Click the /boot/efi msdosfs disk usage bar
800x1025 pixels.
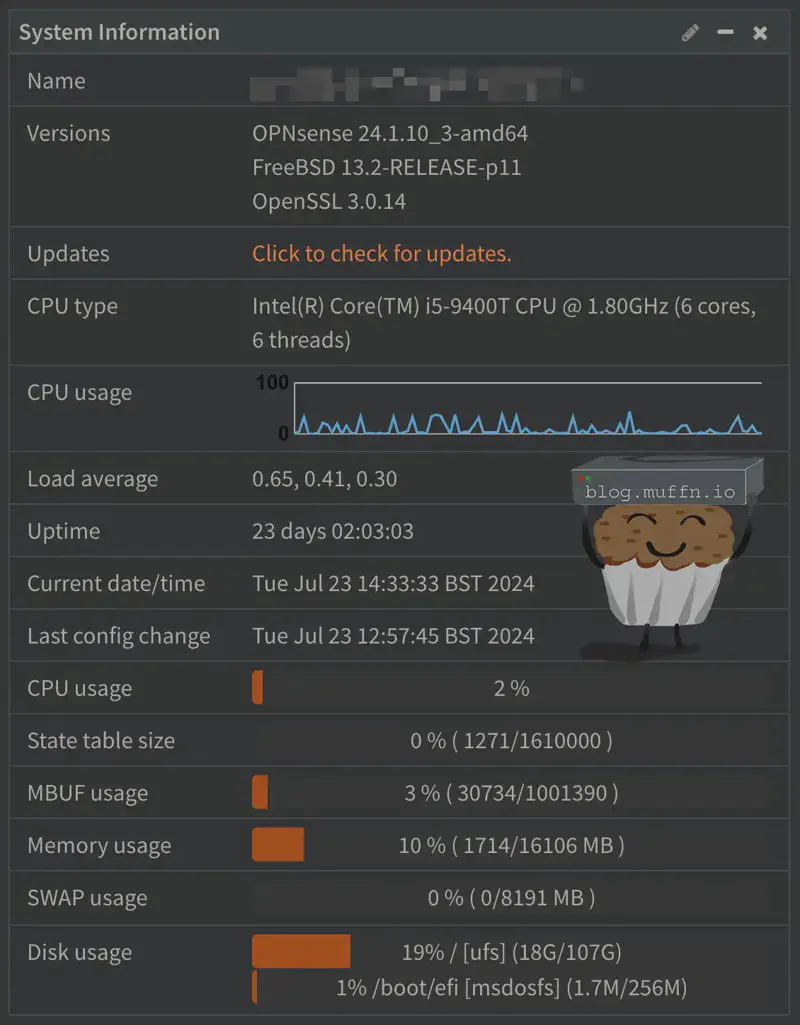511,988
